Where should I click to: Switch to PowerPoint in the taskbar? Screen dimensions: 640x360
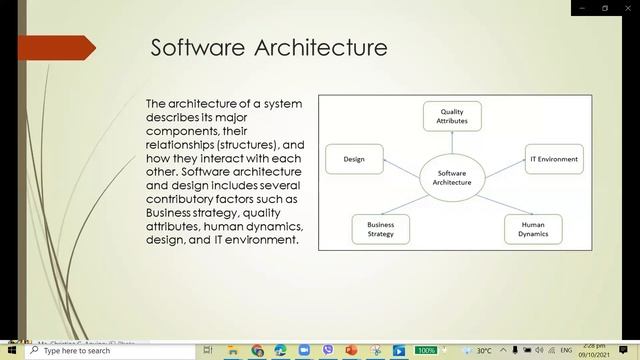point(351,351)
